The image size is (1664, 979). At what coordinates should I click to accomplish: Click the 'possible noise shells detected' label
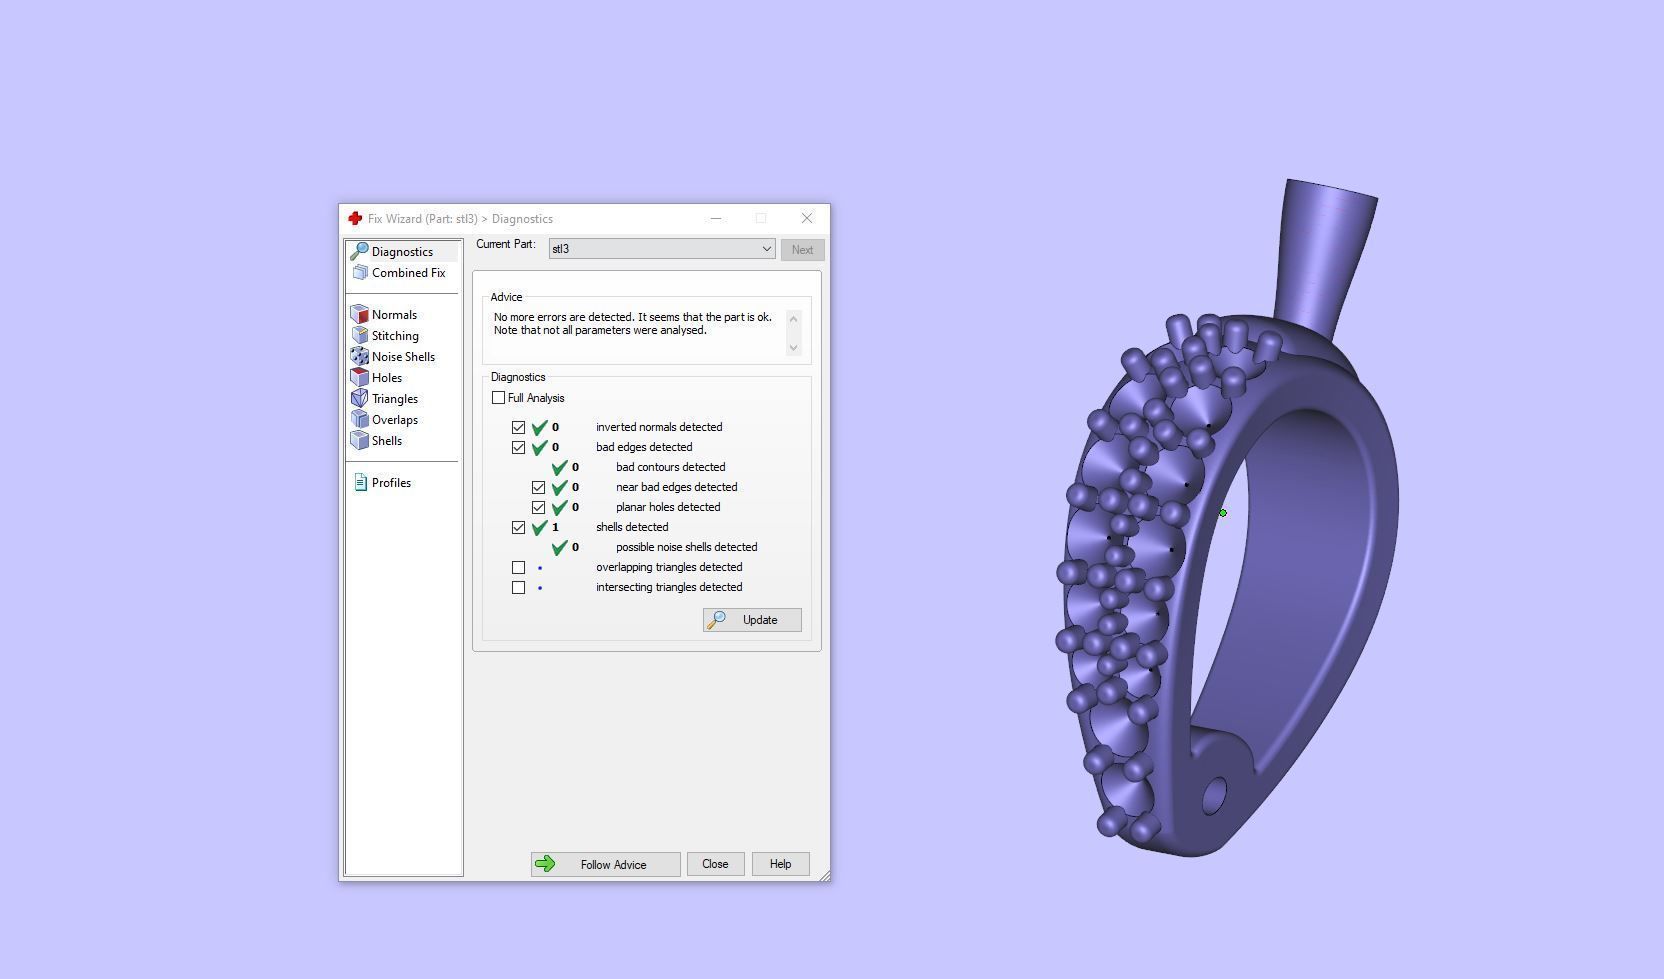click(x=687, y=547)
